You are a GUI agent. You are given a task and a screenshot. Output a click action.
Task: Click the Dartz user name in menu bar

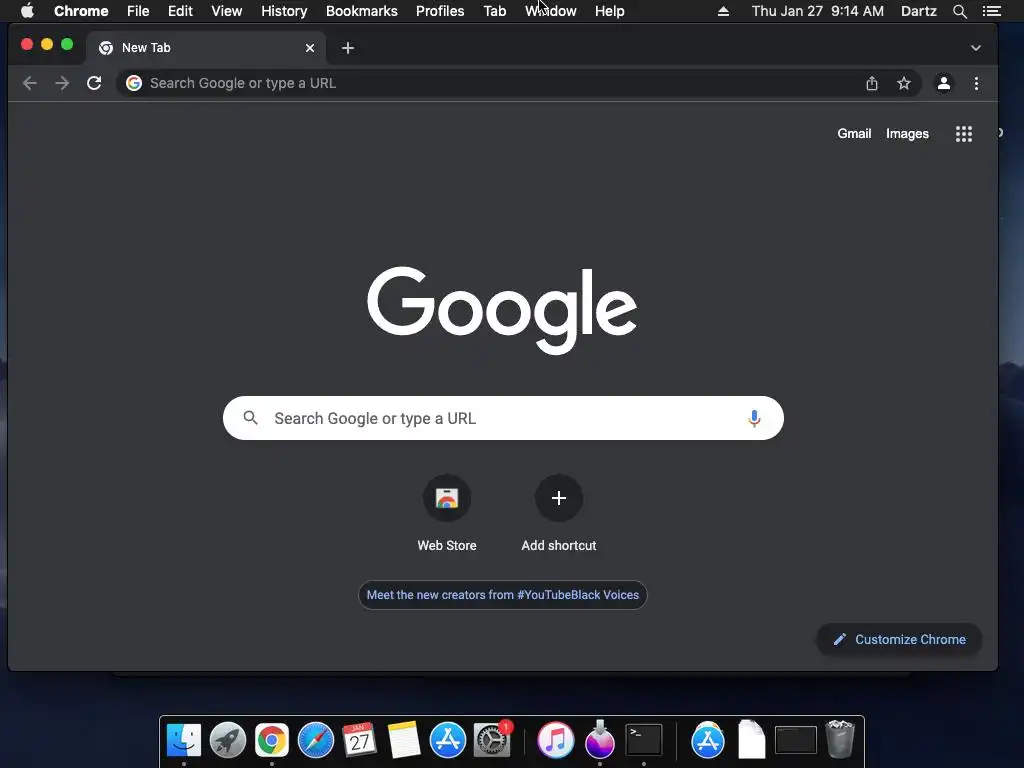point(919,11)
